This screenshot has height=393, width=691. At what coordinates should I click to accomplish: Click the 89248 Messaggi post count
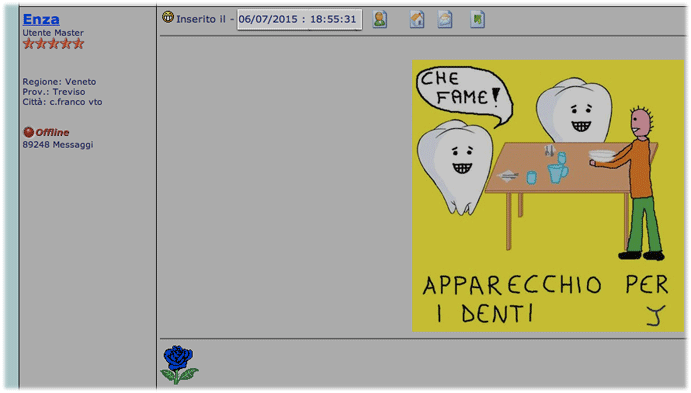coord(58,145)
